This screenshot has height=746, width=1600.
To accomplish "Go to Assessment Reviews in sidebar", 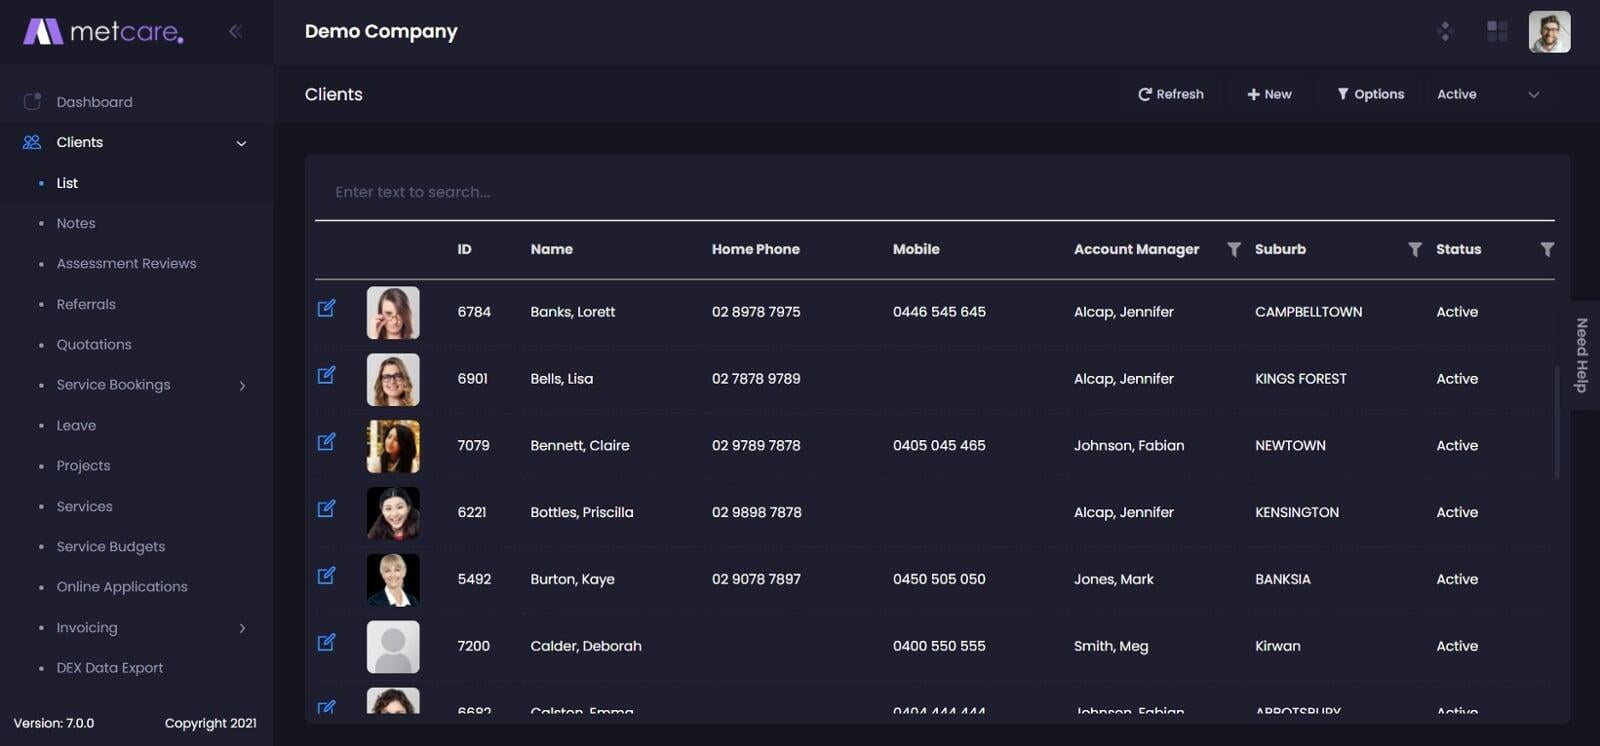I will tap(126, 263).
